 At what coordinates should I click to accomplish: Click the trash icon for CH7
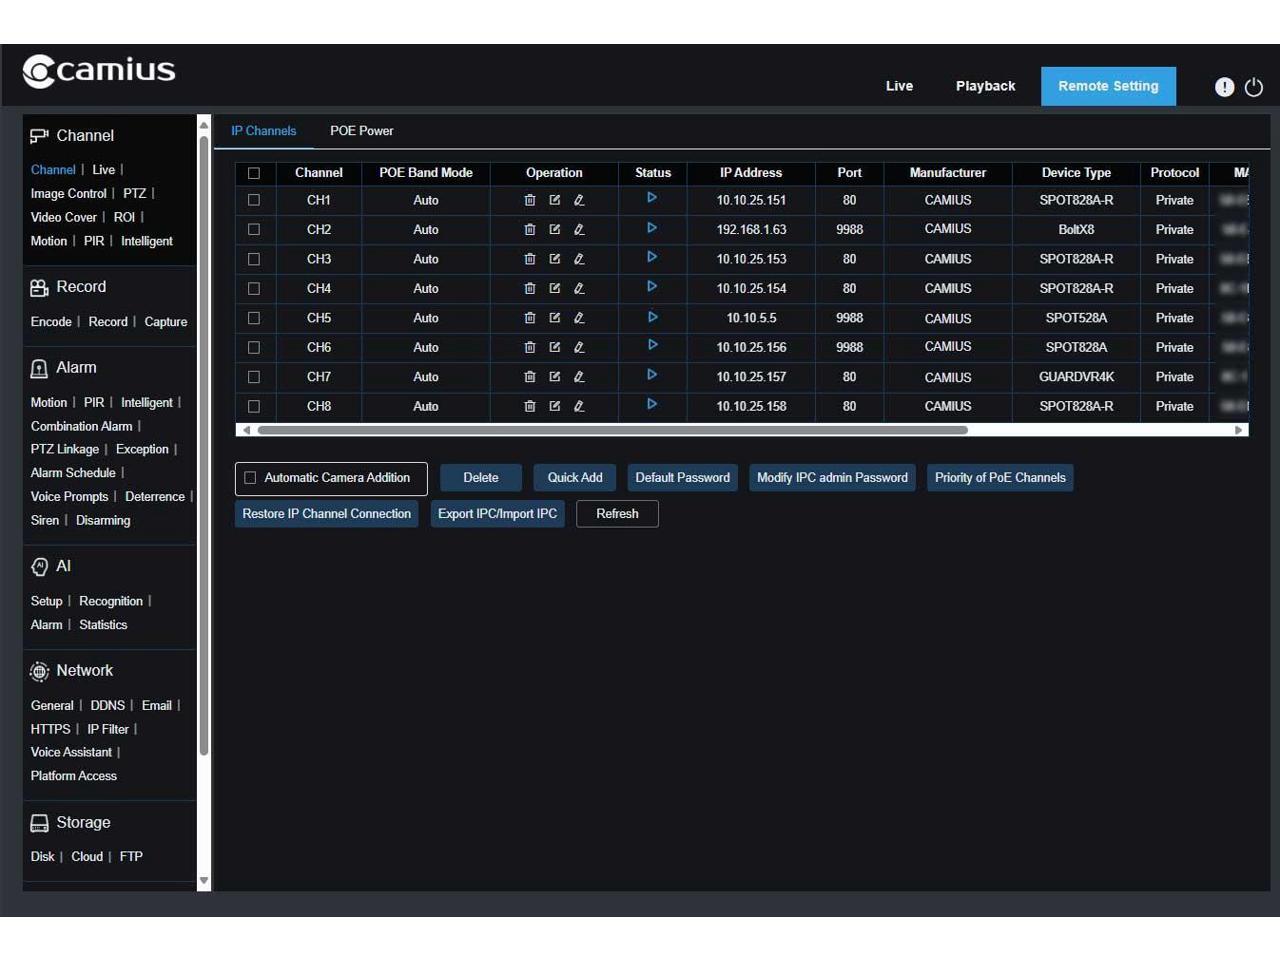tap(530, 377)
